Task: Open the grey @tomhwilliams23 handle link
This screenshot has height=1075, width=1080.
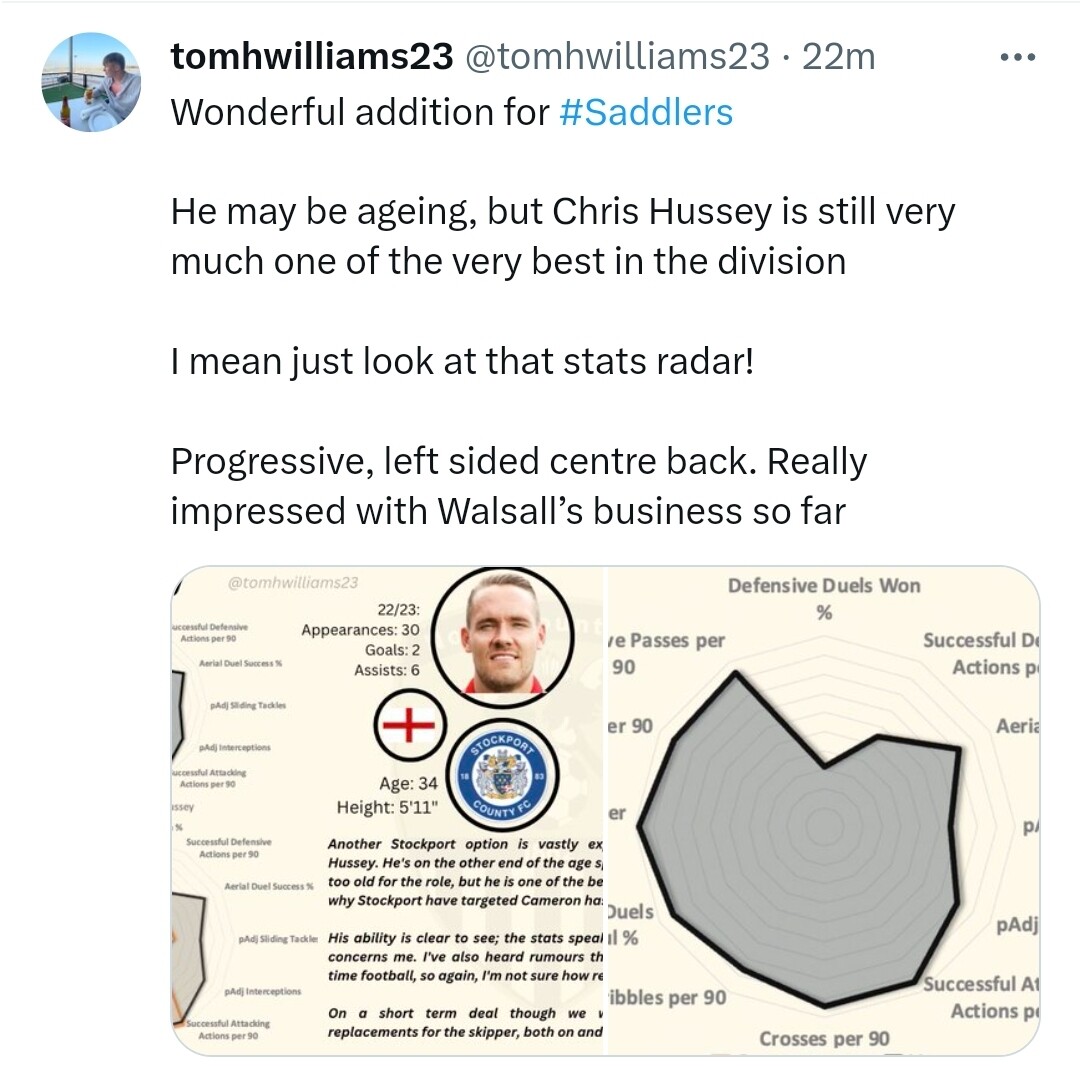Action: 617,56
